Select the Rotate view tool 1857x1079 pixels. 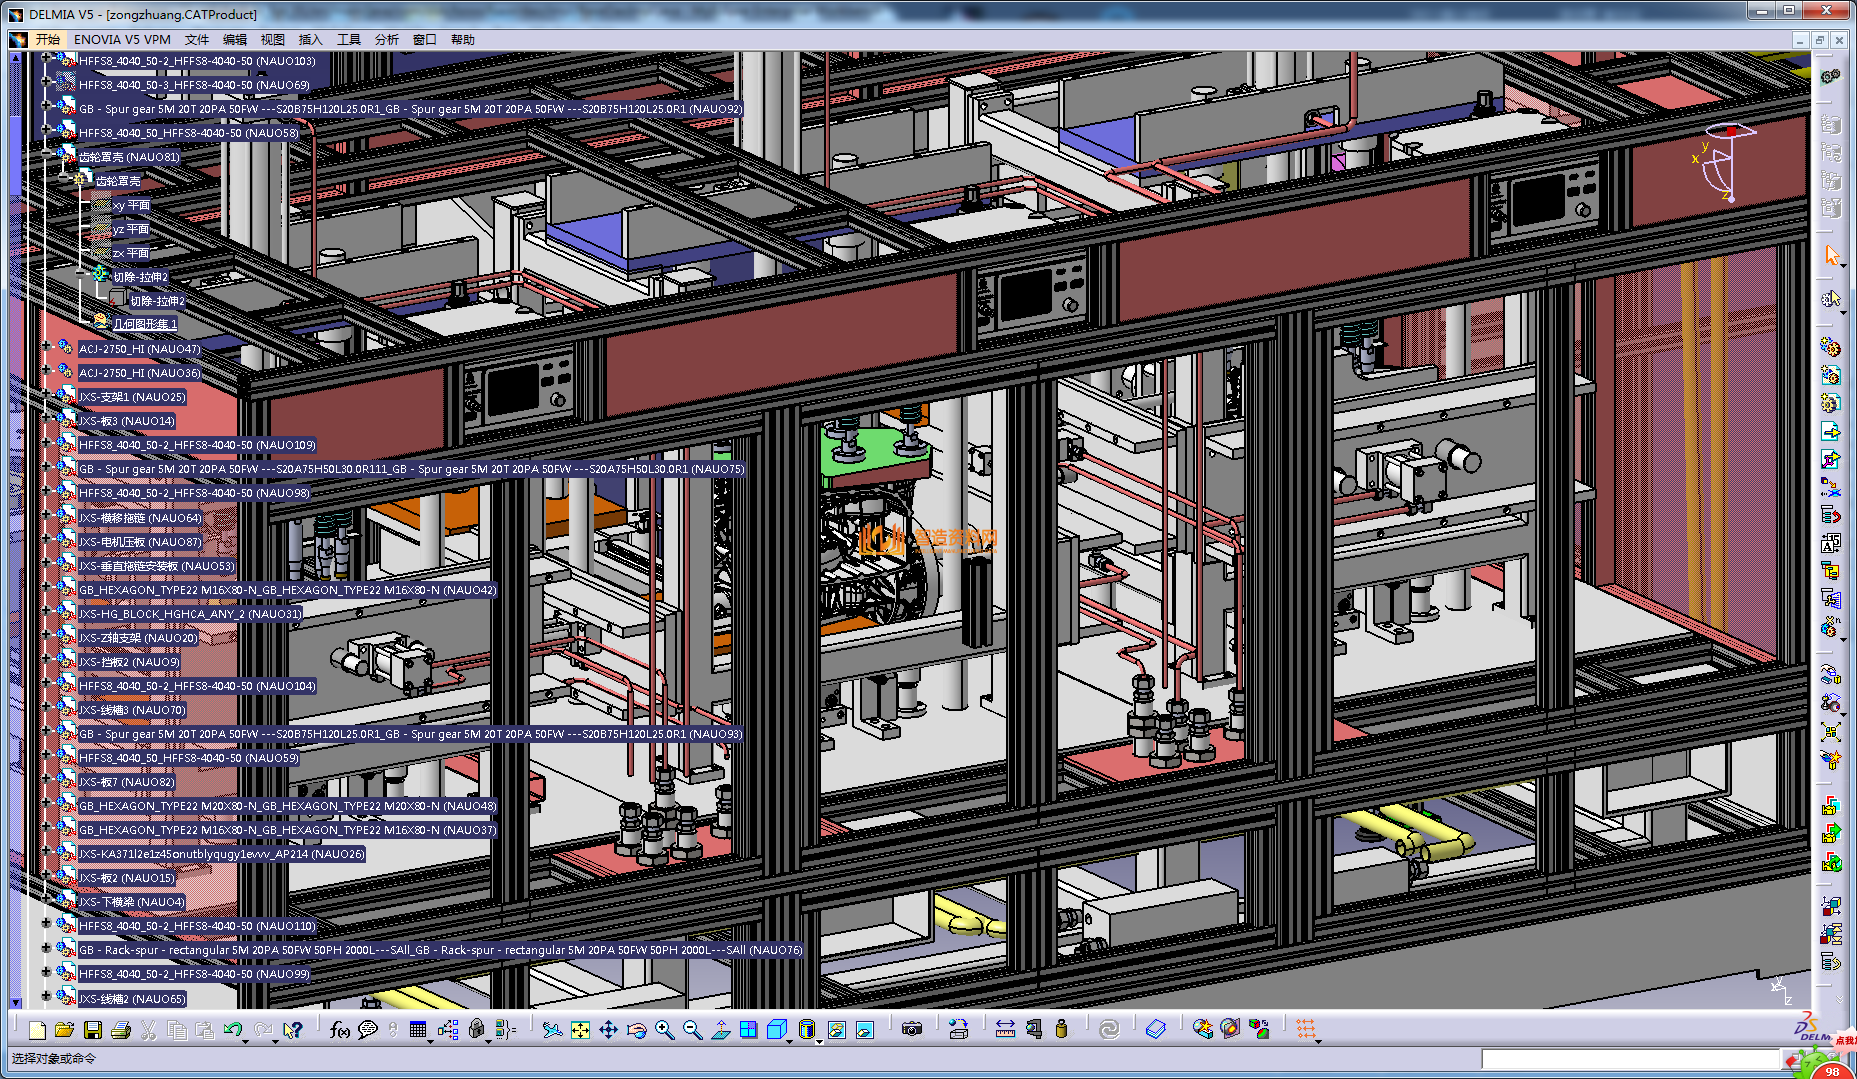[x=636, y=1030]
